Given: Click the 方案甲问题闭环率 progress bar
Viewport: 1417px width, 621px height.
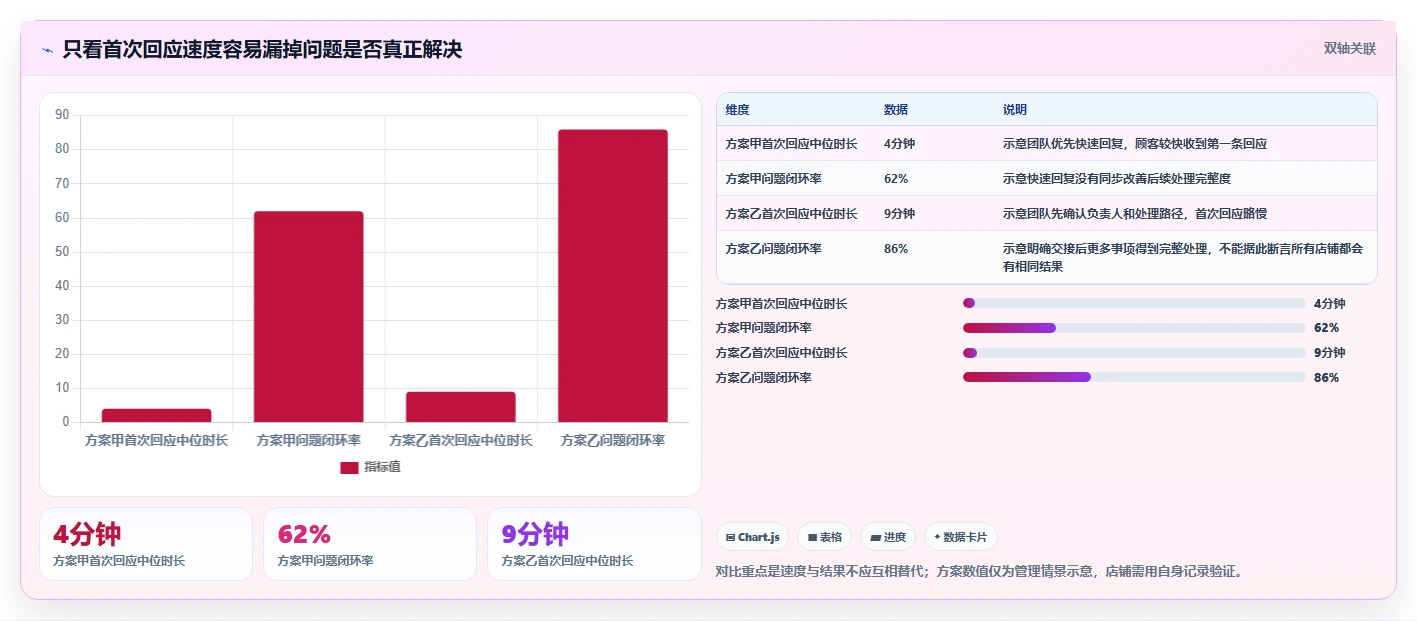Looking at the screenshot, I should click(1134, 328).
